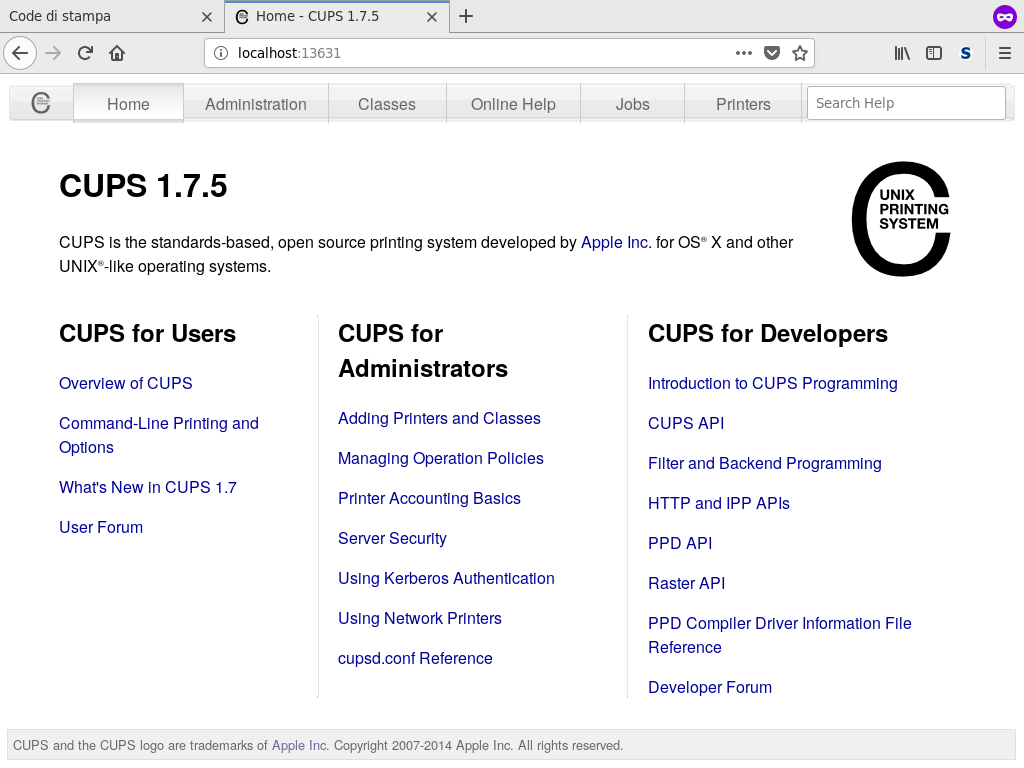Open Adding Printers and Classes link

439,418
